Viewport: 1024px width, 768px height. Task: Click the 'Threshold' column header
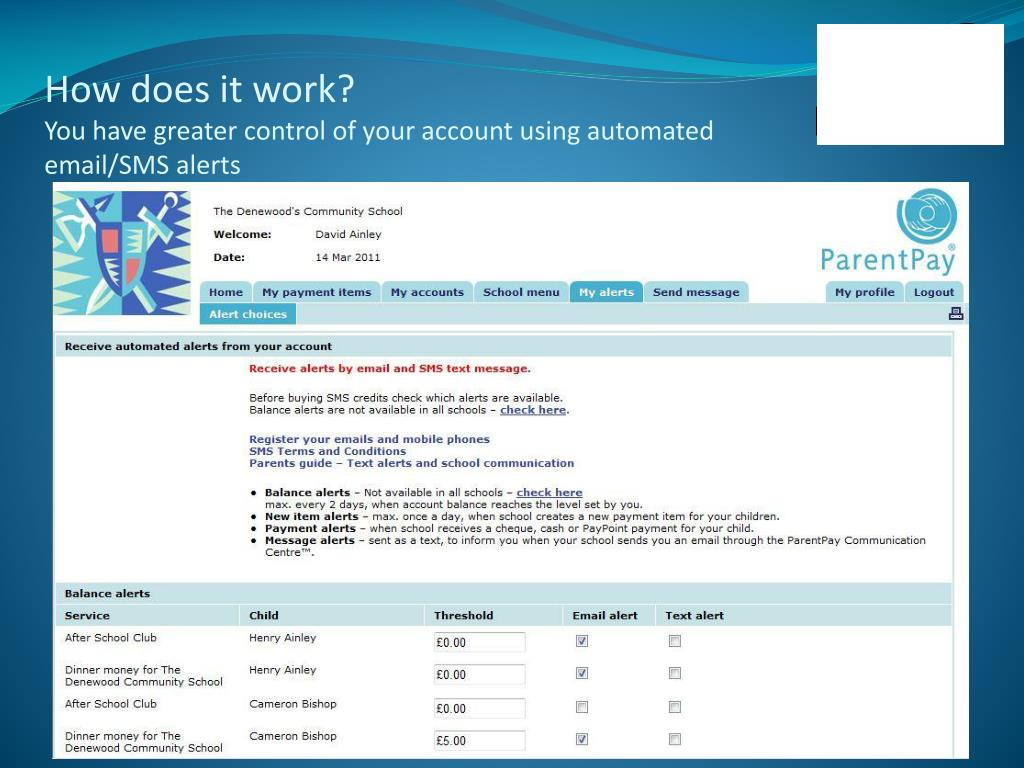pyautogui.click(x=464, y=615)
